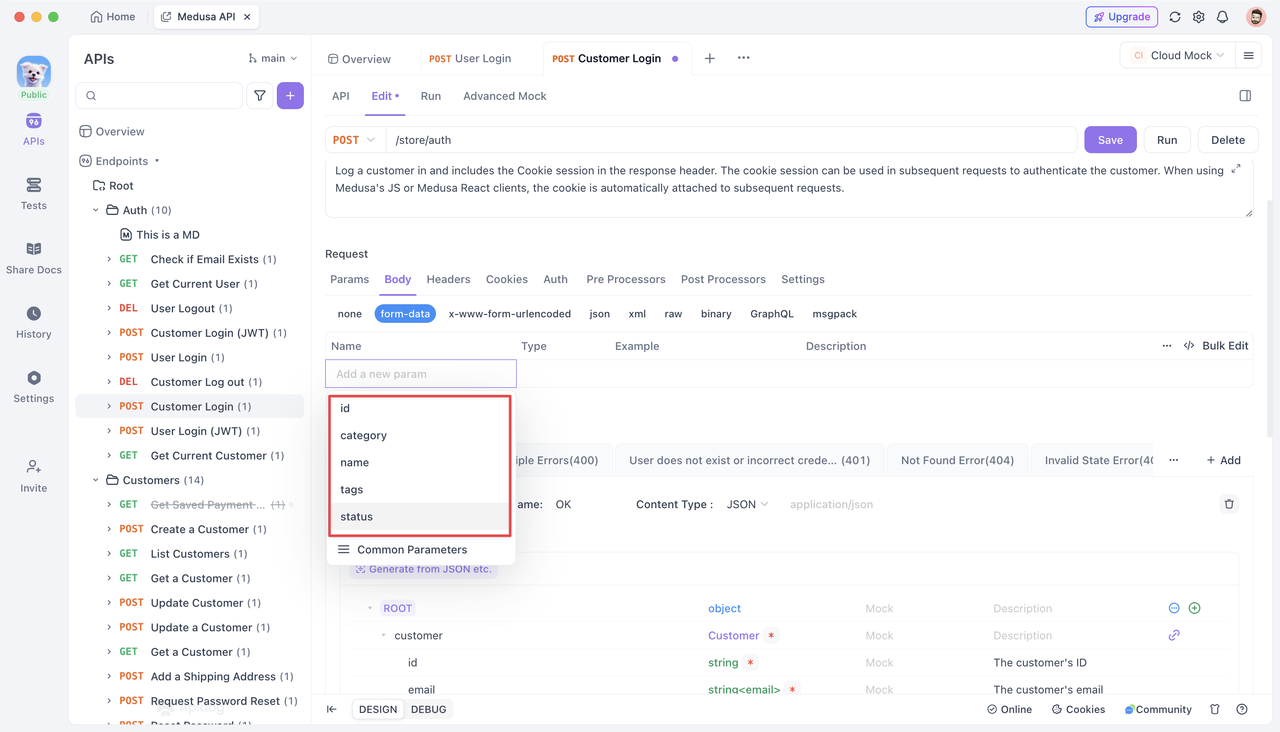
Task: Open Settings from the left sidebar
Action: click(33, 386)
